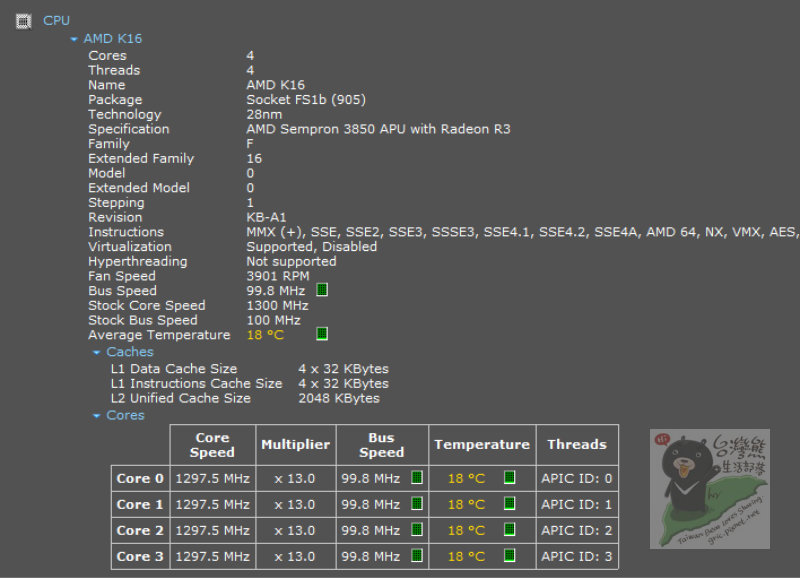This screenshot has width=800, height=579.
Task: Click the 28nm technology value
Action: [x=264, y=114]
